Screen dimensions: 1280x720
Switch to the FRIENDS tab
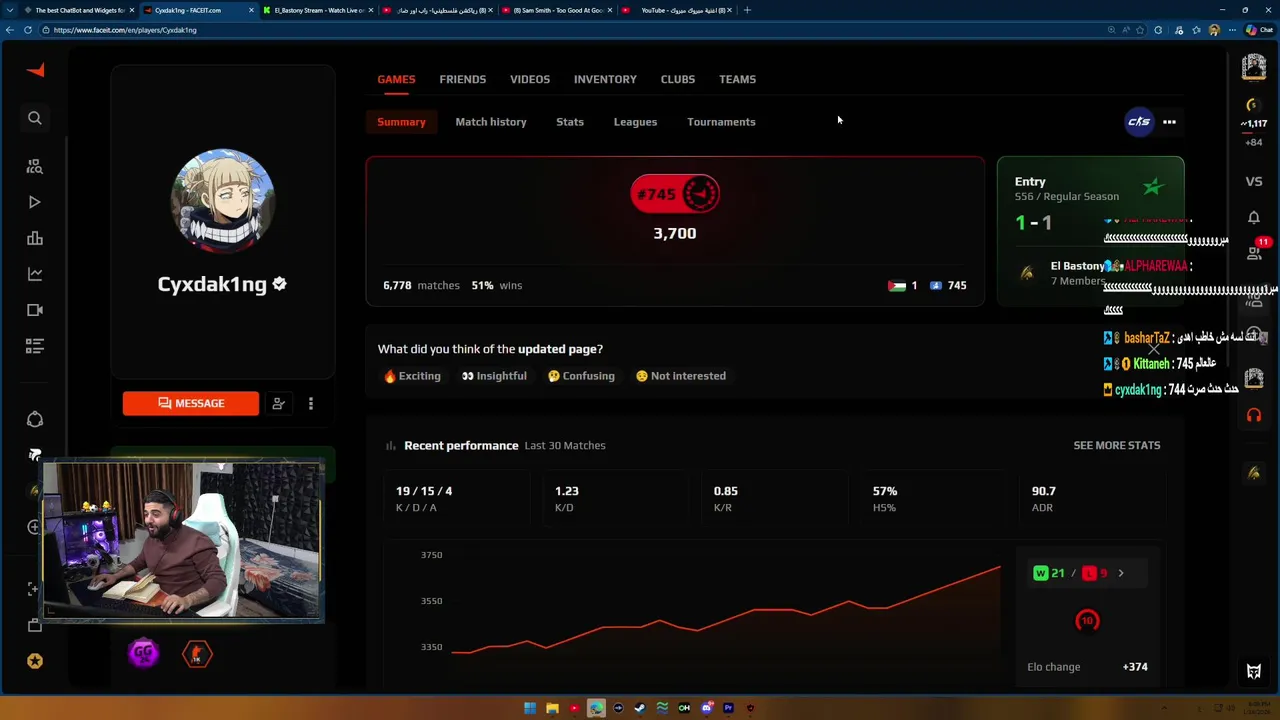(463, 79)
